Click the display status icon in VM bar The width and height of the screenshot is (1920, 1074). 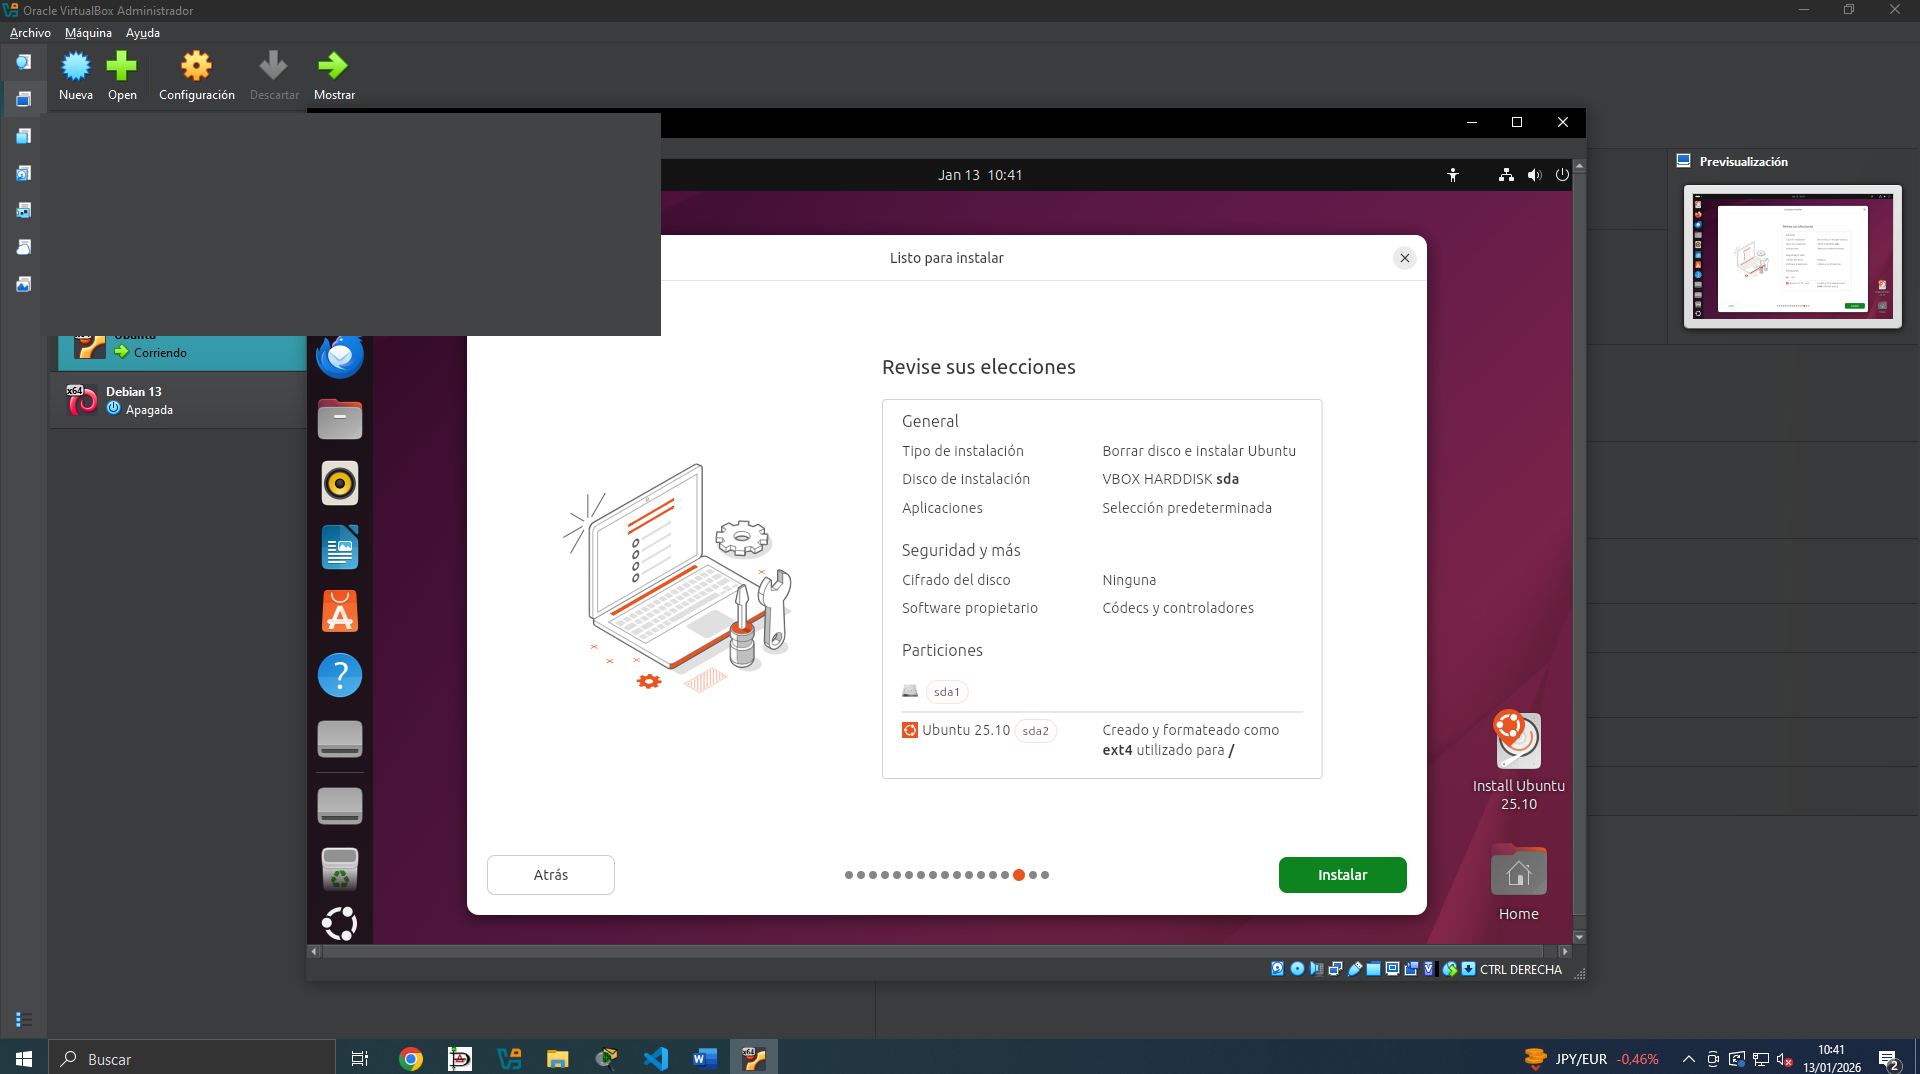tap(1392, 969)
